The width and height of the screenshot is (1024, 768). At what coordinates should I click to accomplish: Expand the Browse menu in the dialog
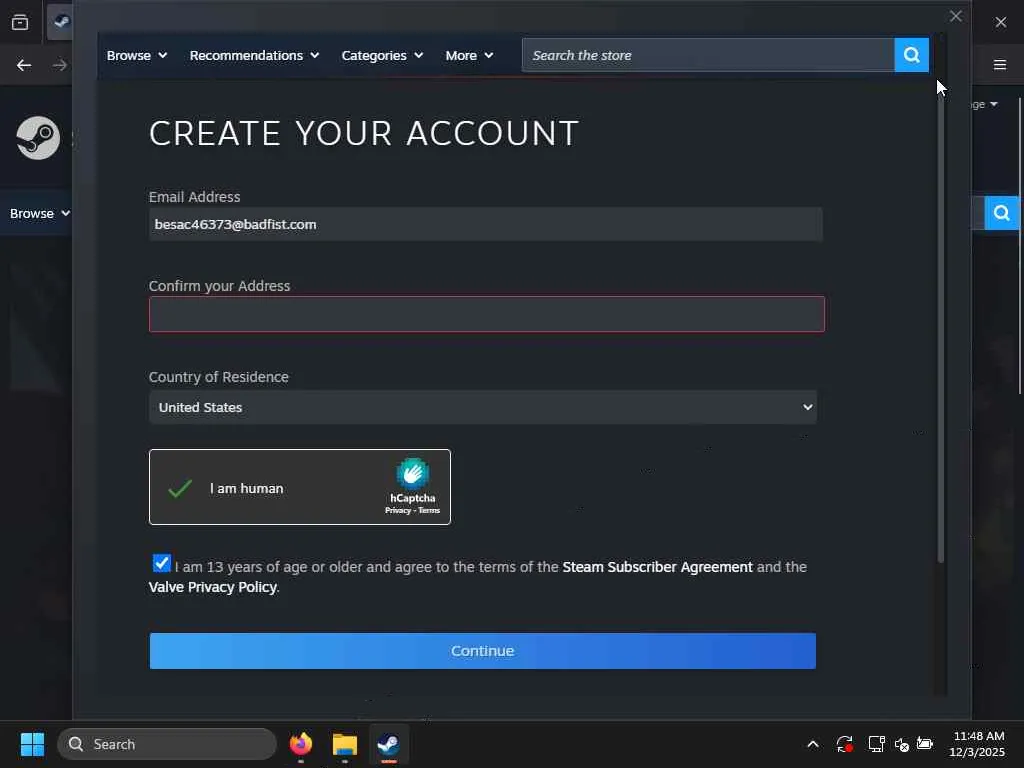[x=137, y=56]
